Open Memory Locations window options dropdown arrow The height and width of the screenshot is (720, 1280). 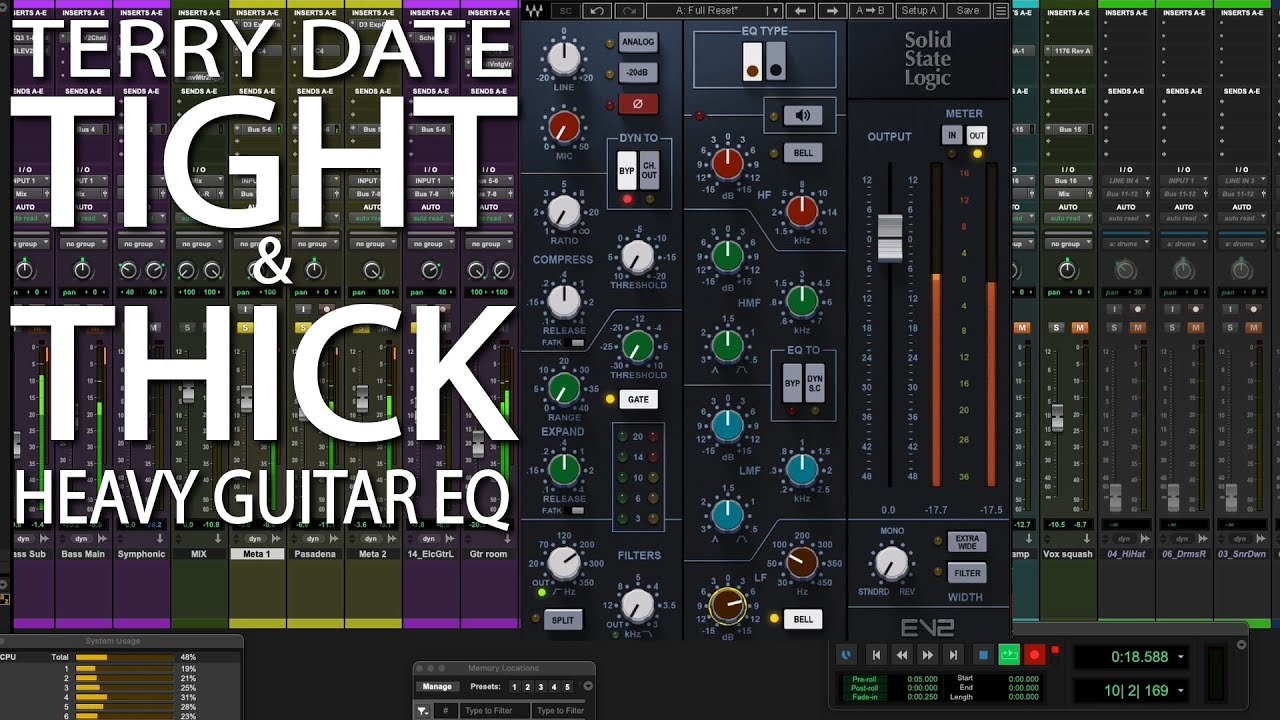(588, 687)
